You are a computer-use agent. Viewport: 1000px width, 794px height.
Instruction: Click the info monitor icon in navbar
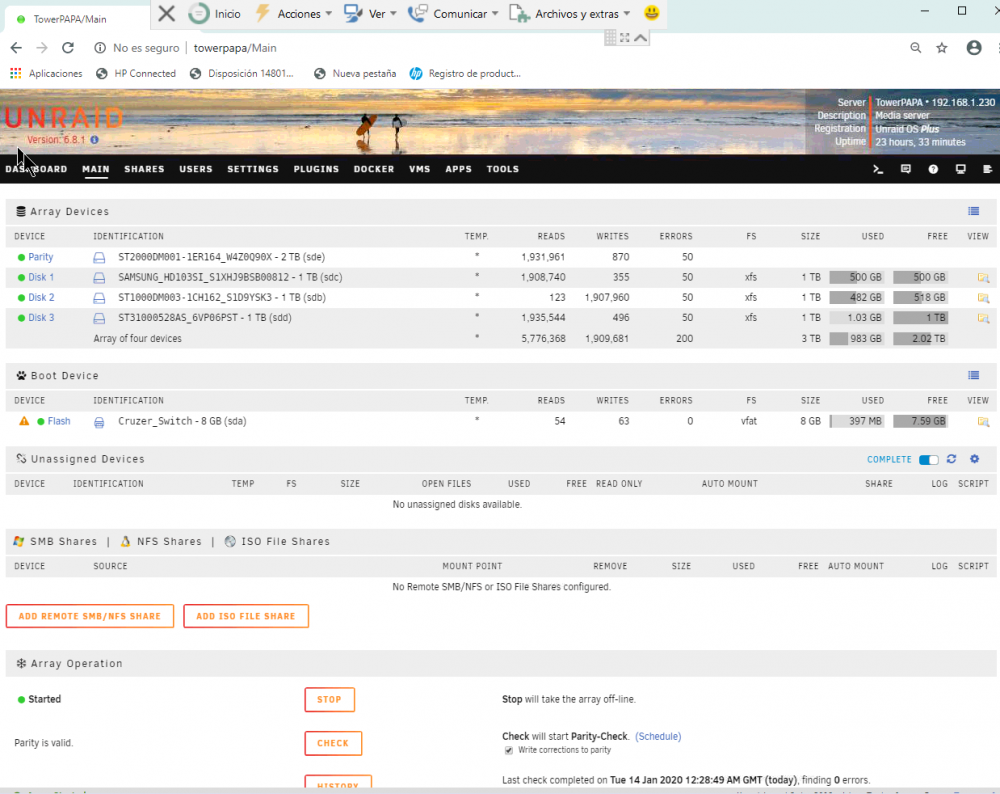point(960,169)
